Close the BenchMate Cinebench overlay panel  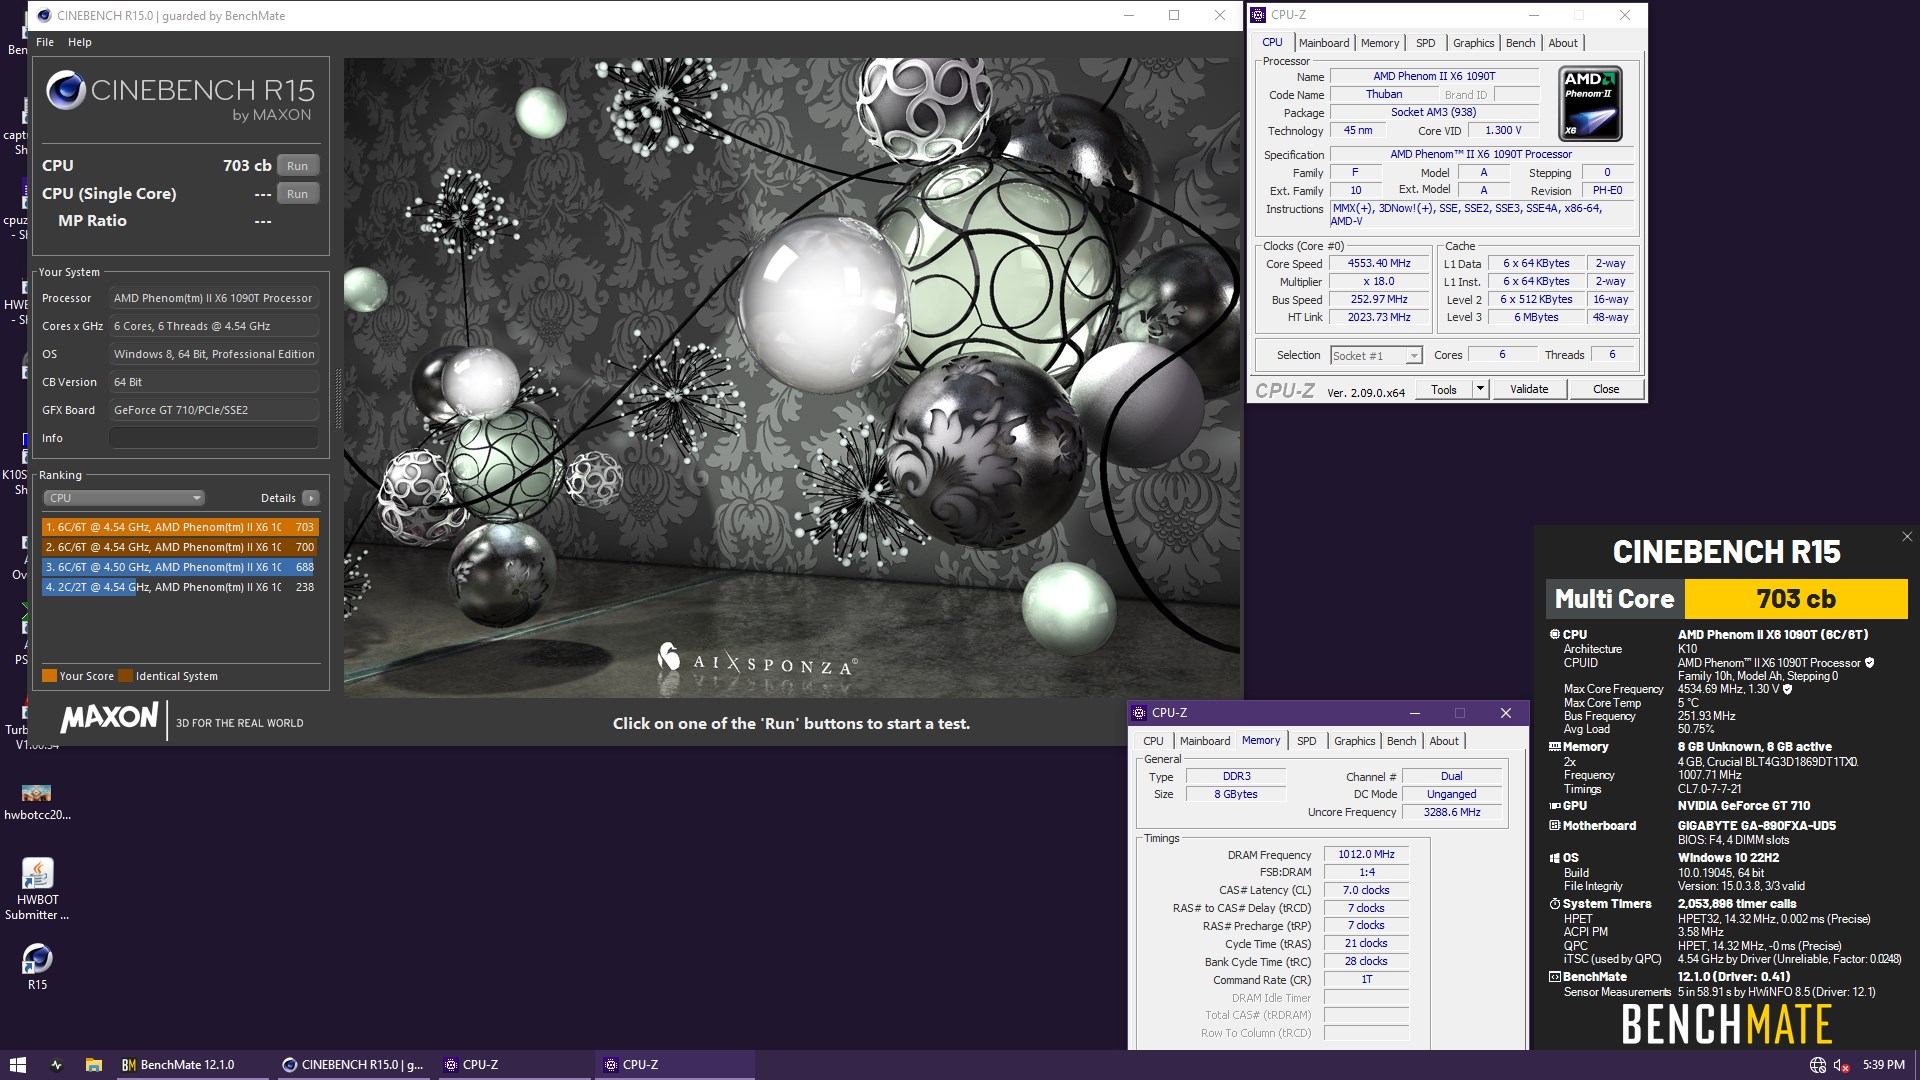pyautogui.click(x=1907, y=537)
